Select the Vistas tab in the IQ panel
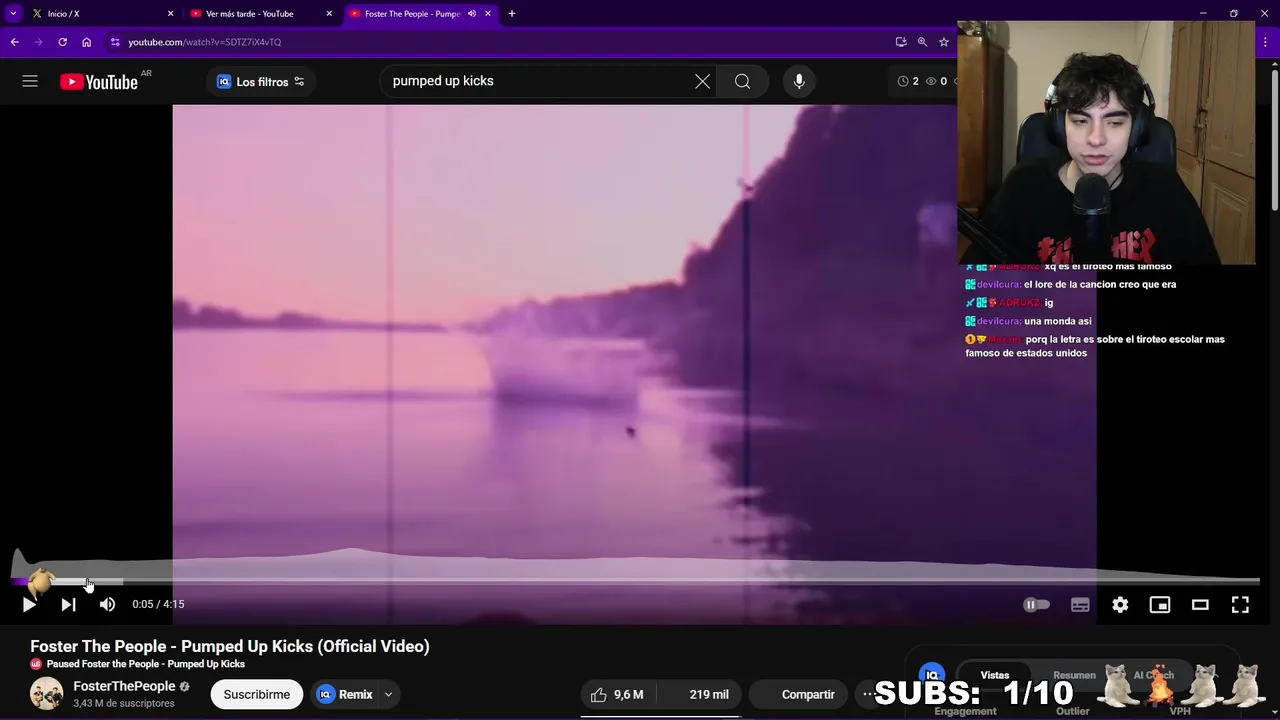This screenshot has width=1280, height=720. pyautogui.click(x=994, y=675)
